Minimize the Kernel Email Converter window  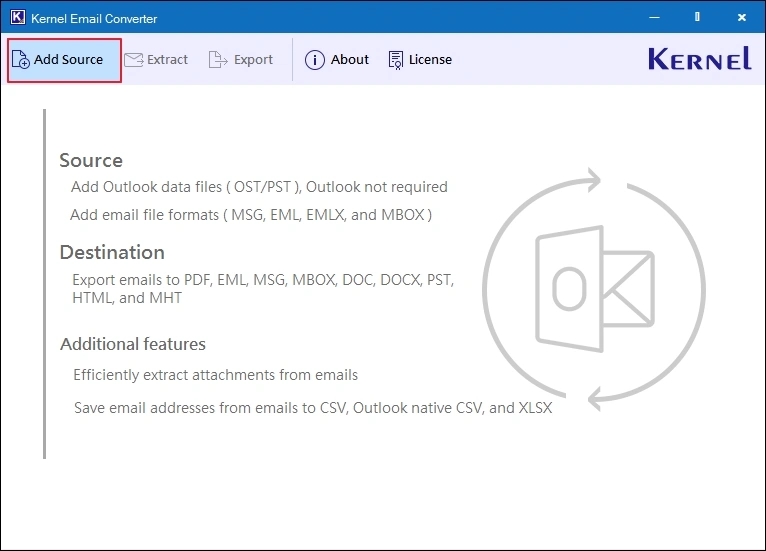[x=654, y=18]
